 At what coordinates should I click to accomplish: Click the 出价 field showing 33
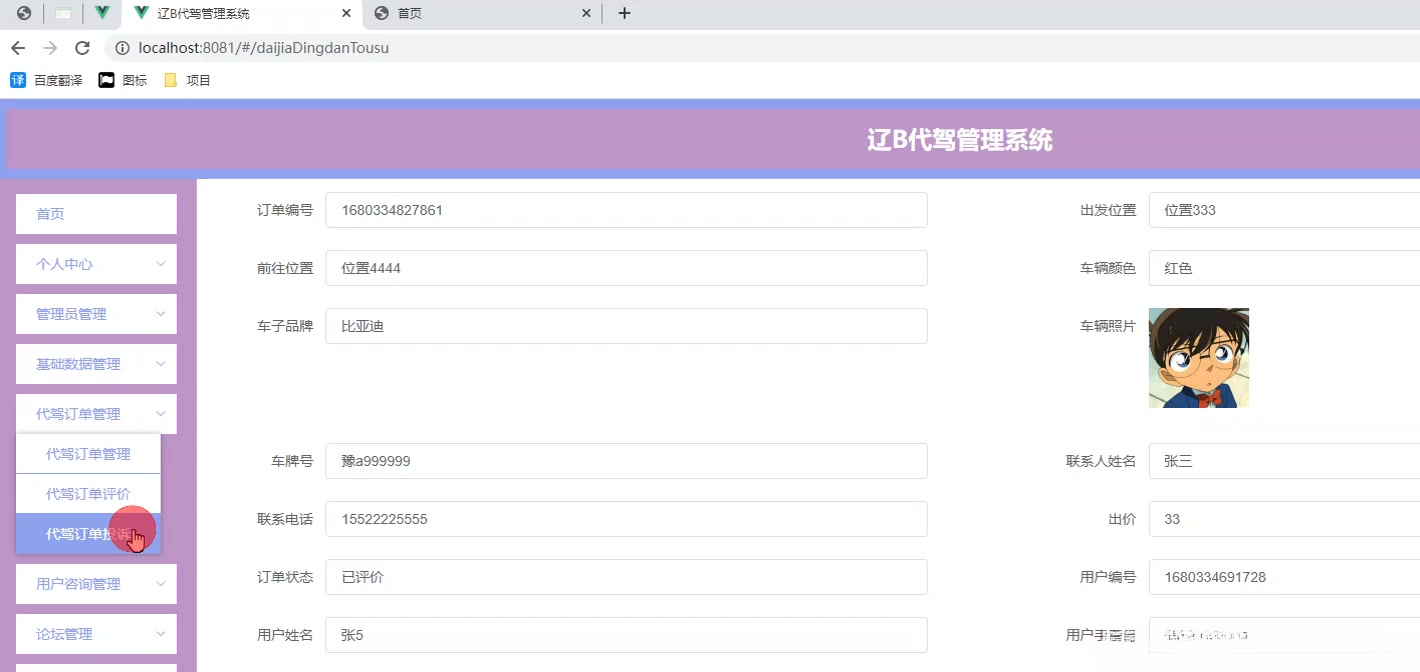click(x=1284, y=519)
